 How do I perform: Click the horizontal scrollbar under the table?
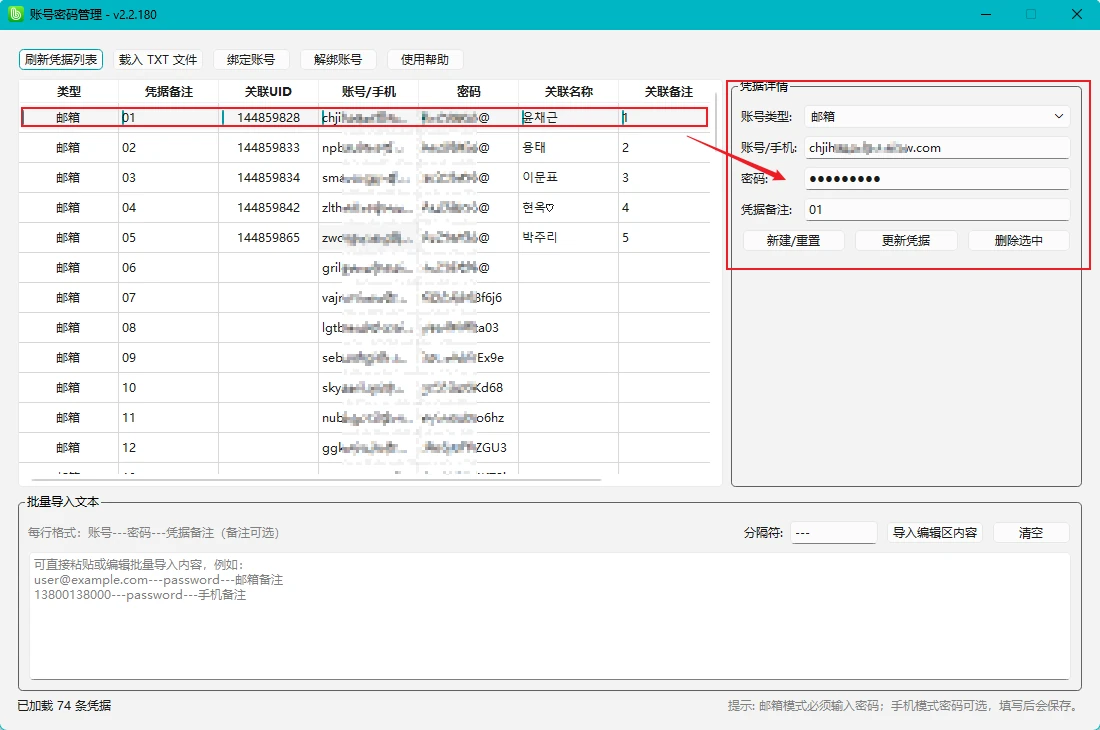tap(316, 480)
